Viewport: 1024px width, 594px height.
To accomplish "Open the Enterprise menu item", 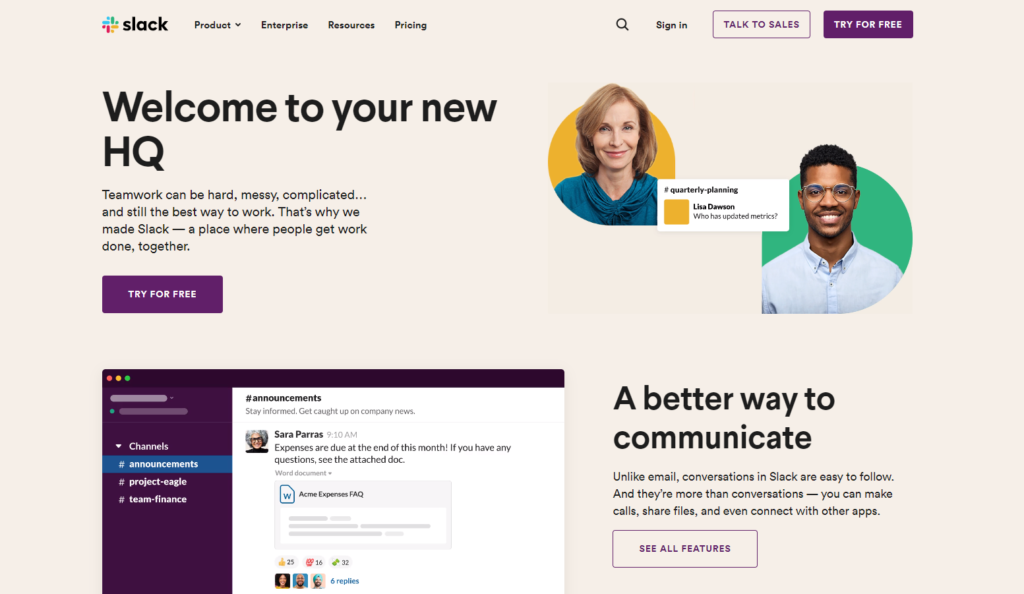I will pos(284,25).
